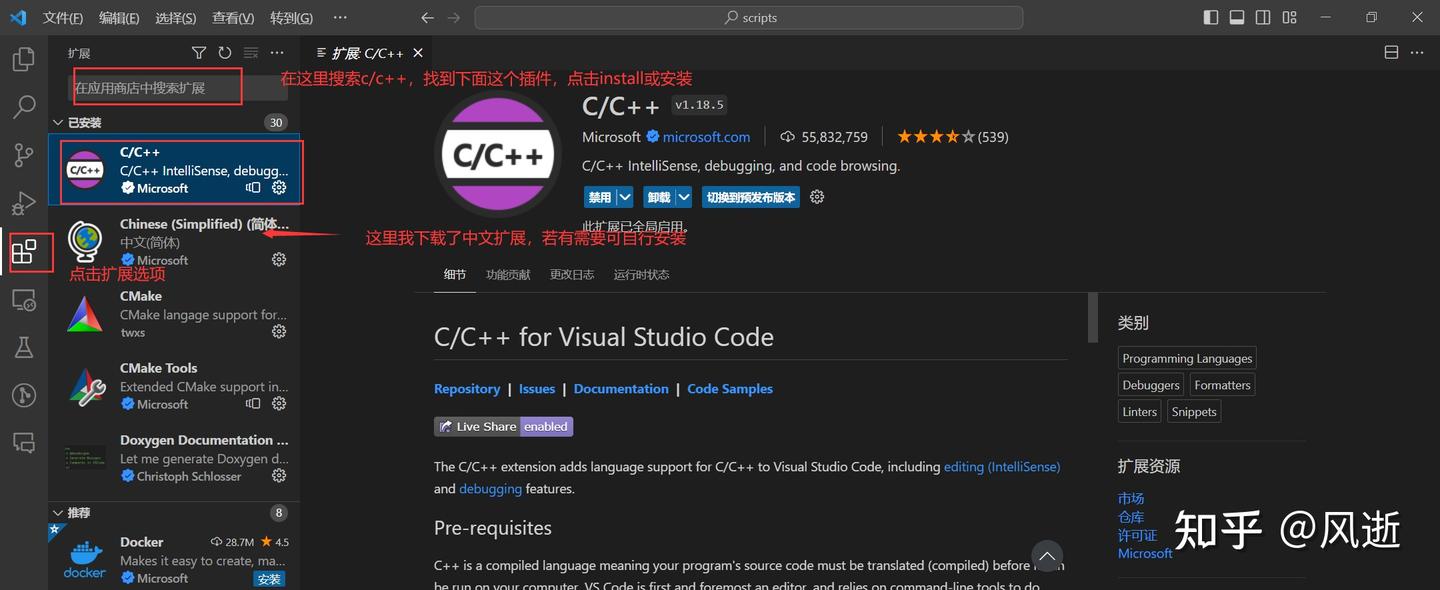Open the extensions filter funnel icon

tap(198, 52)
